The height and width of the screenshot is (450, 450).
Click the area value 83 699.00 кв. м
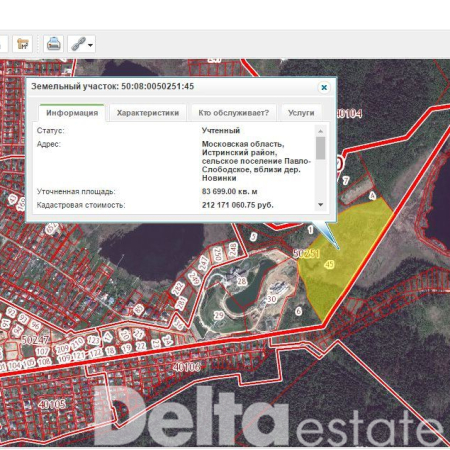[x=229, y=192]
